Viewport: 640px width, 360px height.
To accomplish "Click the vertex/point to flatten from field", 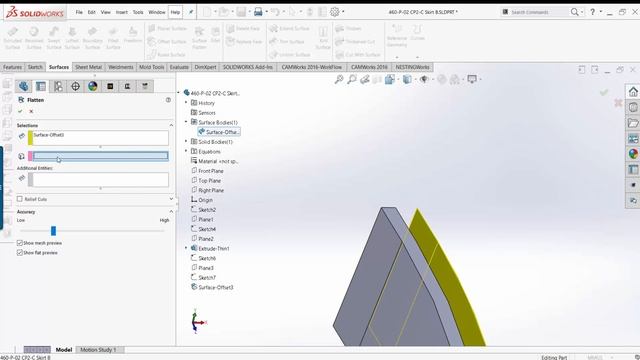I will pyautogui.click(x=100, y=156).
